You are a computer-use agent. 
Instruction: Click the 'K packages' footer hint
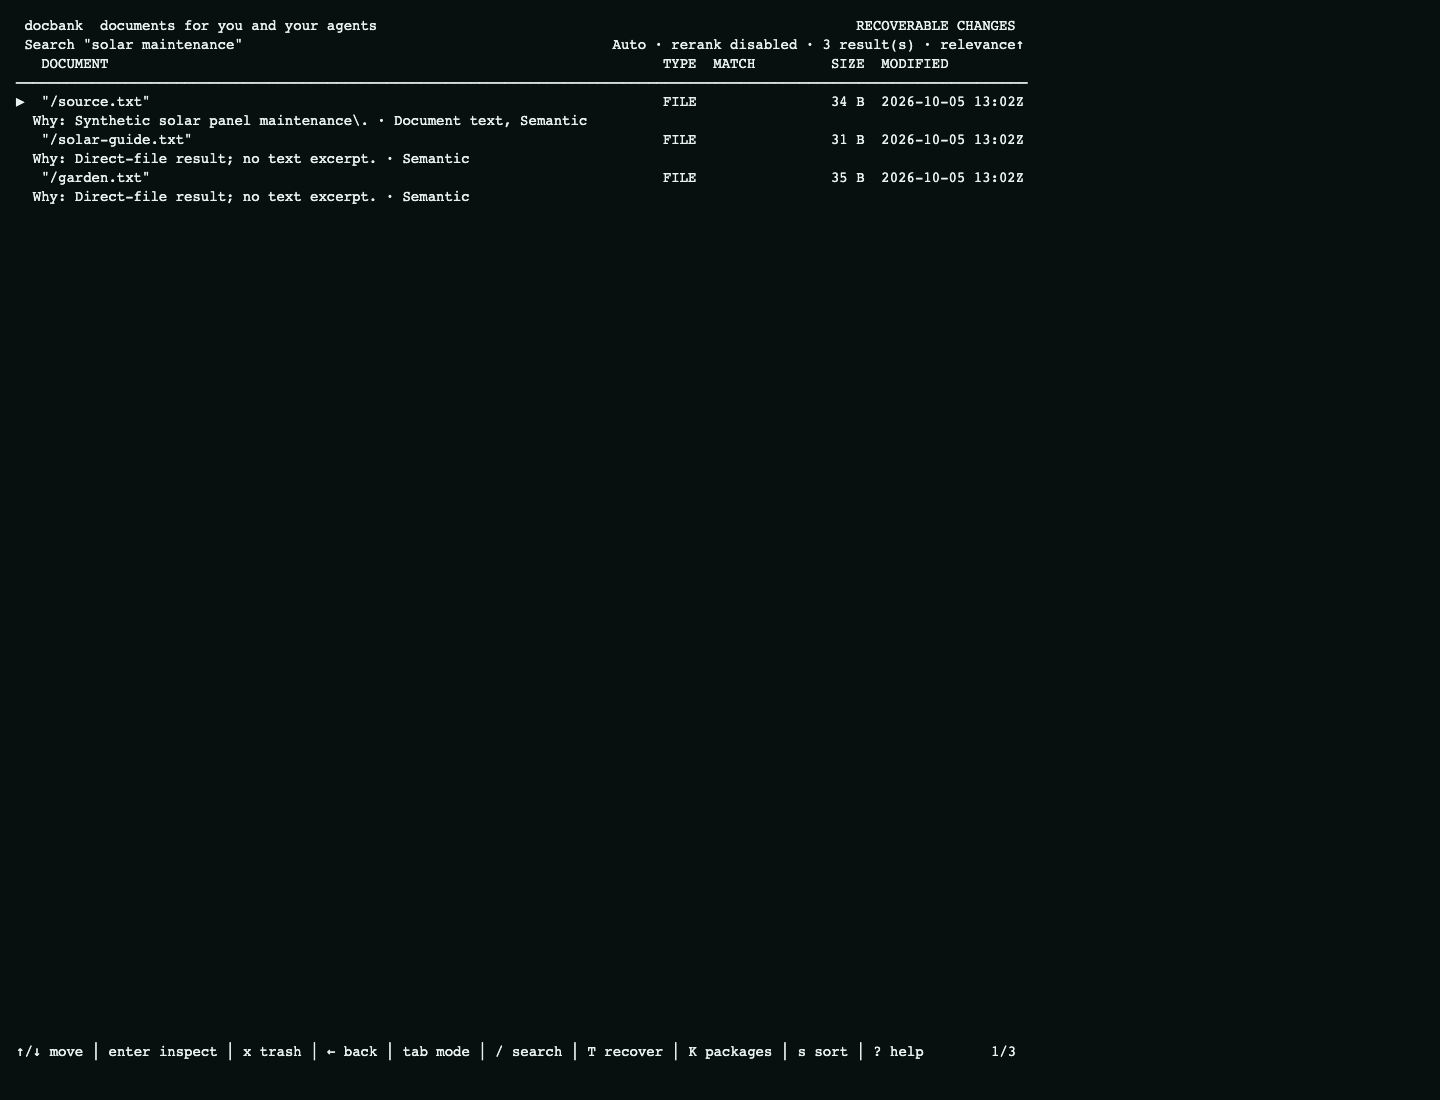tap(730, 1052)
